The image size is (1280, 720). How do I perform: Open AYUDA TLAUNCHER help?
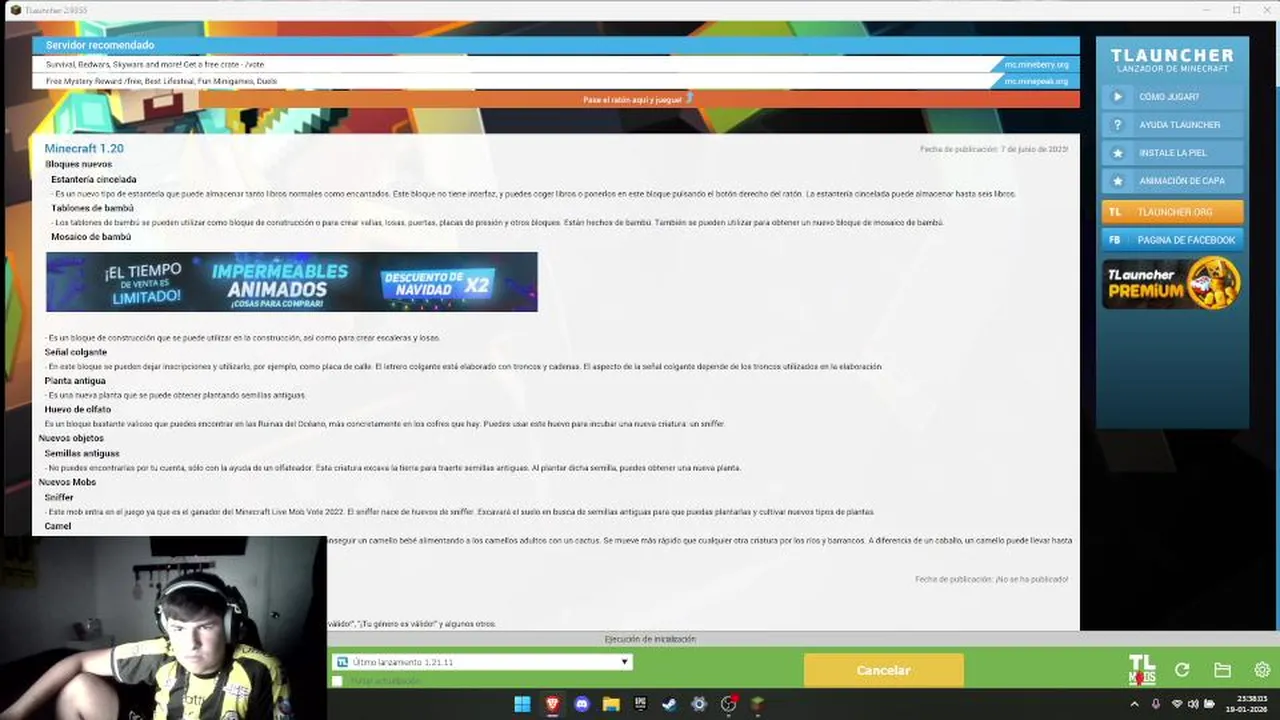point(1173,125)
